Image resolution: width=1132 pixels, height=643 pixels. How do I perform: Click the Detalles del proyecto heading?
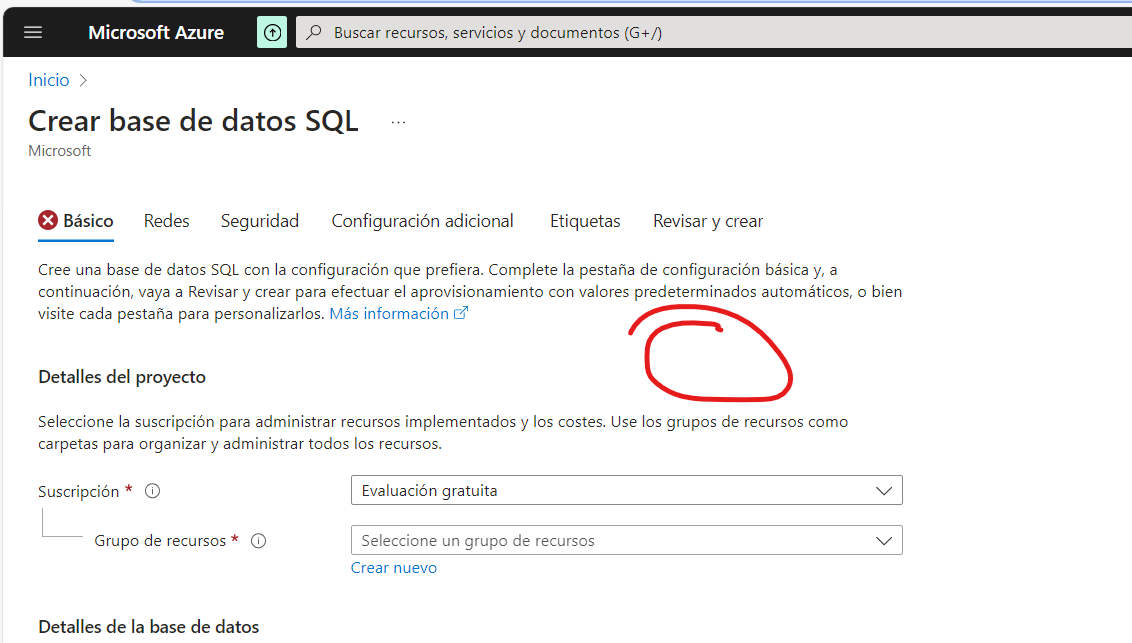point(122,377)
